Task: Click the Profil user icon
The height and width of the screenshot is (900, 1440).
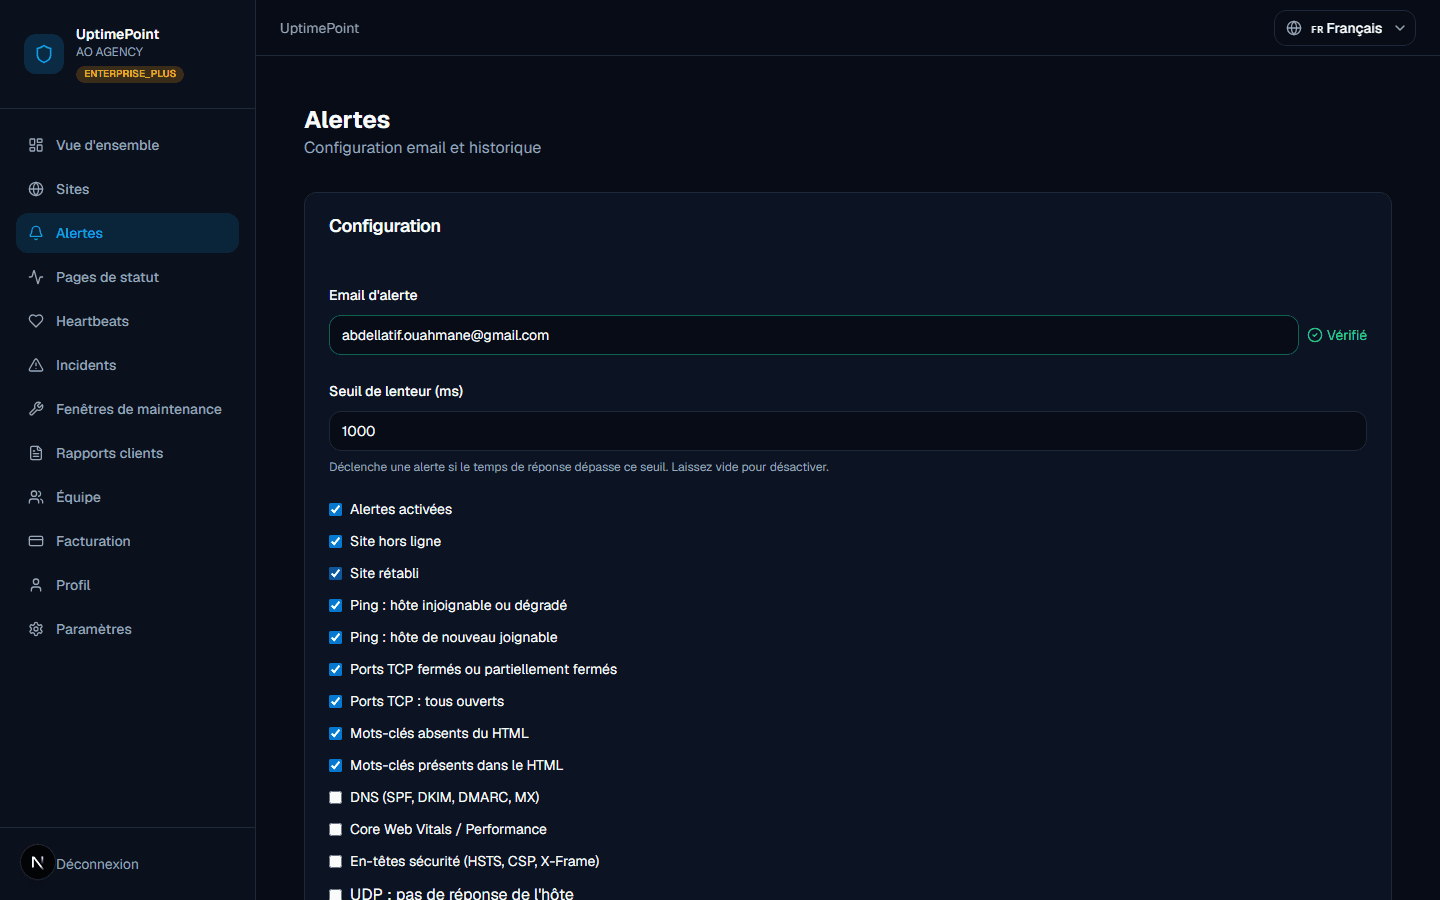Action: coord(36,585)
